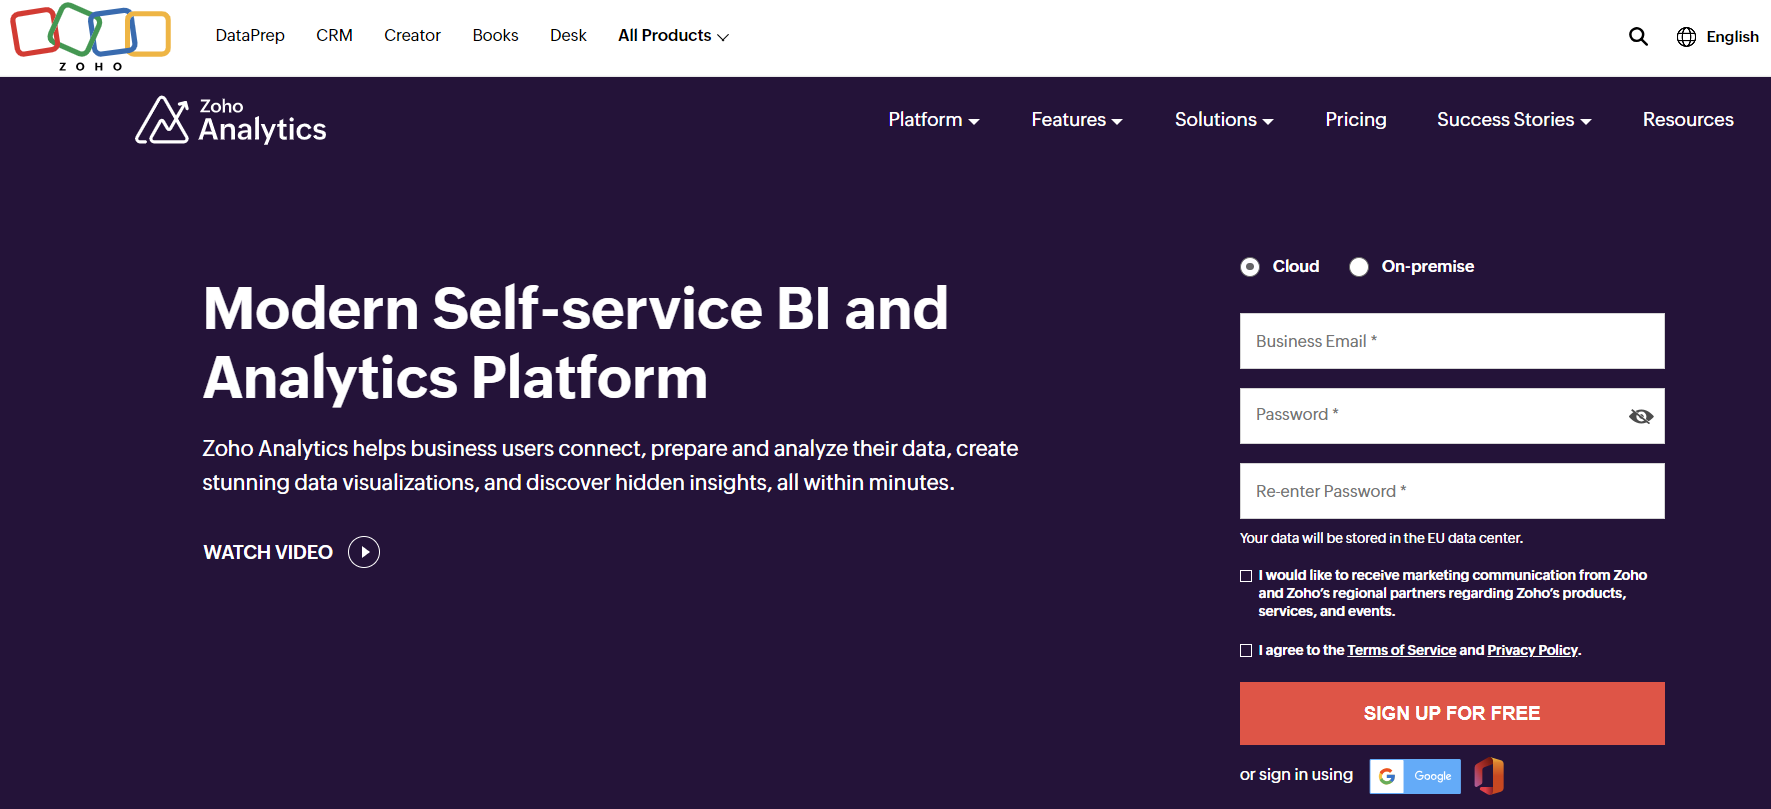Viewport: 1771px width, 809px height.
Task: Click the globe language icon
Action: pyautogui.click(x=1686, y=36)
